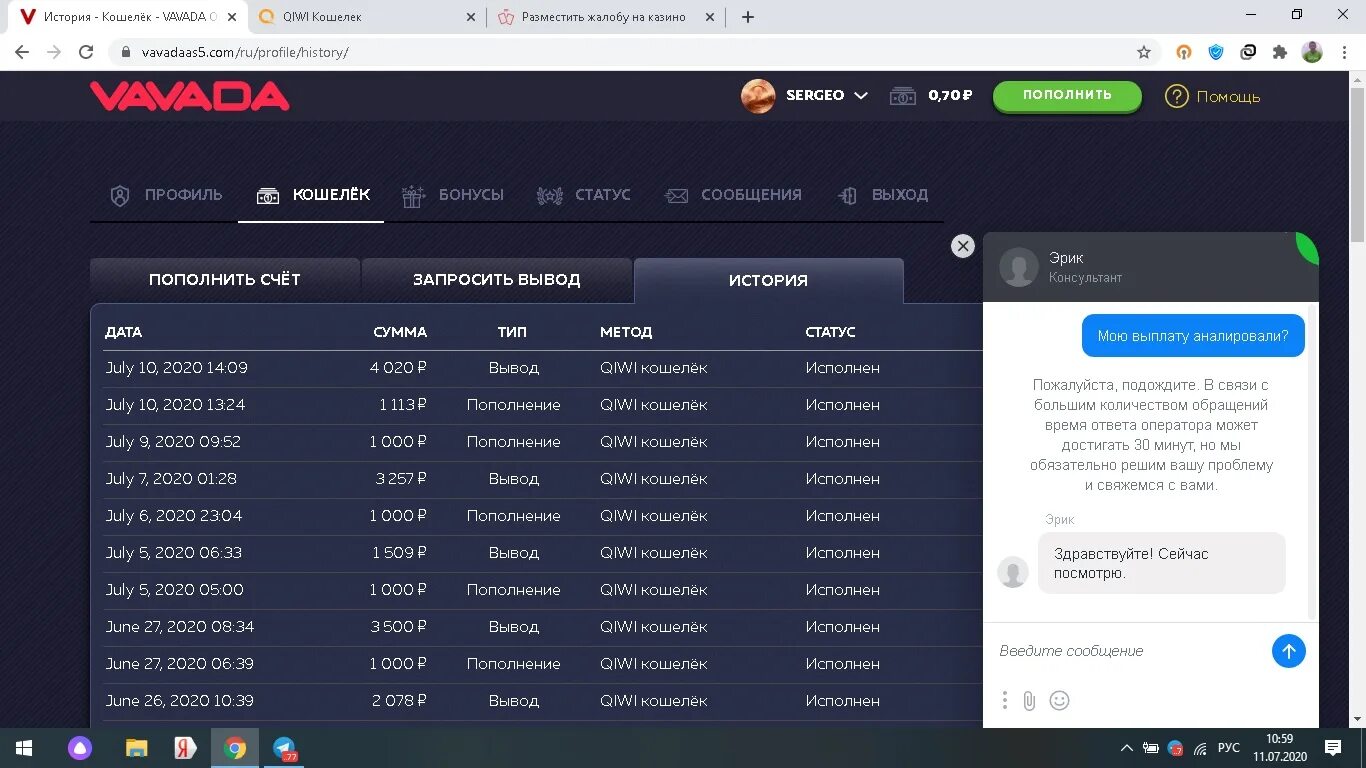Image resolution: width=1366 pixels, height=768 pixels.
Task: Click the 3 500 ₽ amount
Action: (400, 627)
